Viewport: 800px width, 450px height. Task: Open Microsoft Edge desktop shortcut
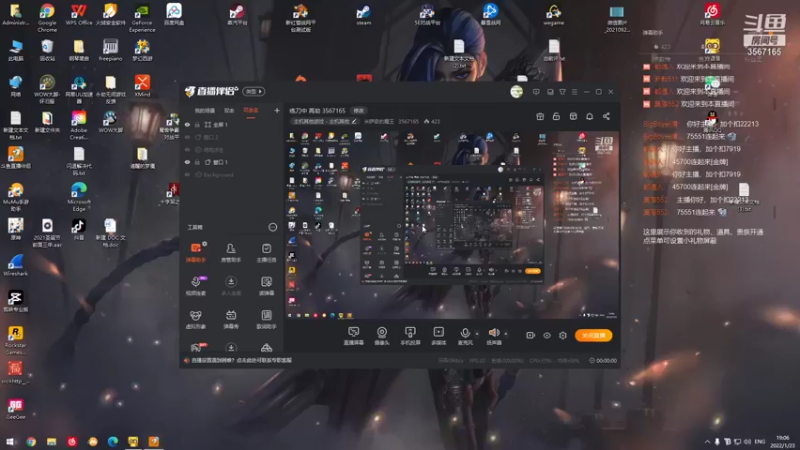[79, 196]
